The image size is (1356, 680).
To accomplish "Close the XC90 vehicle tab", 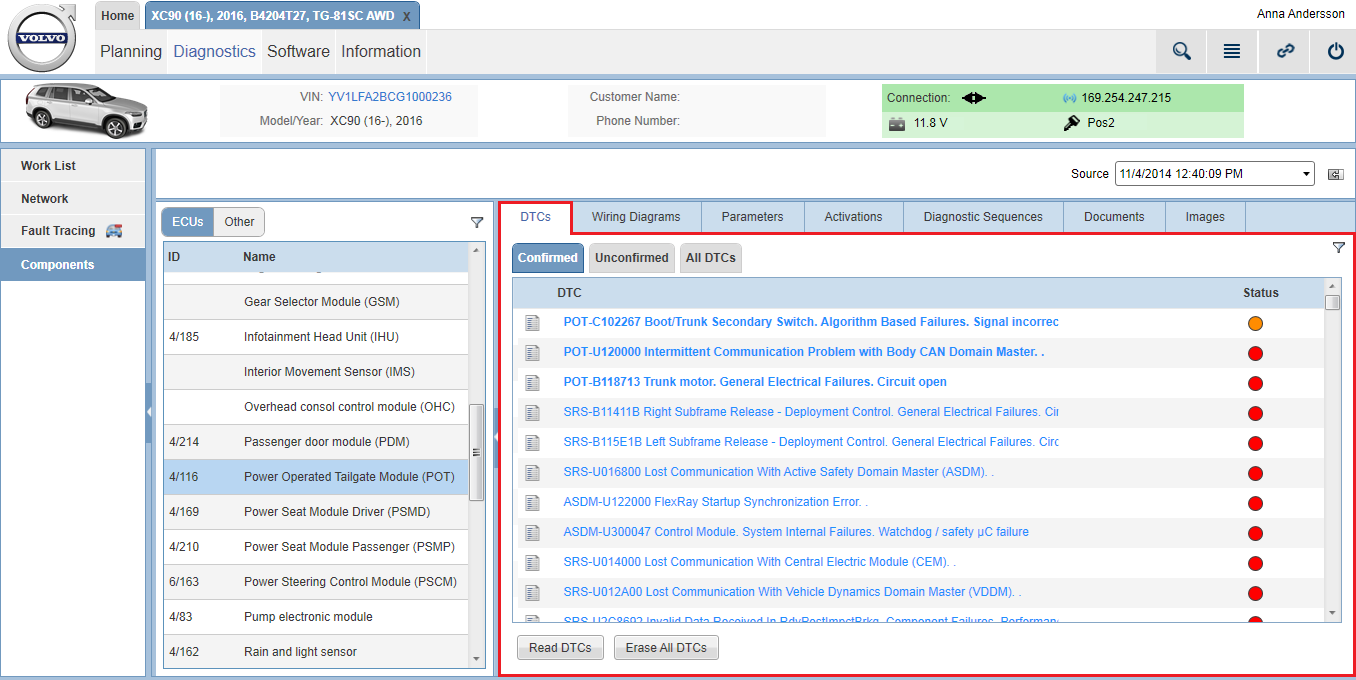I will click(x=406, y=16).
